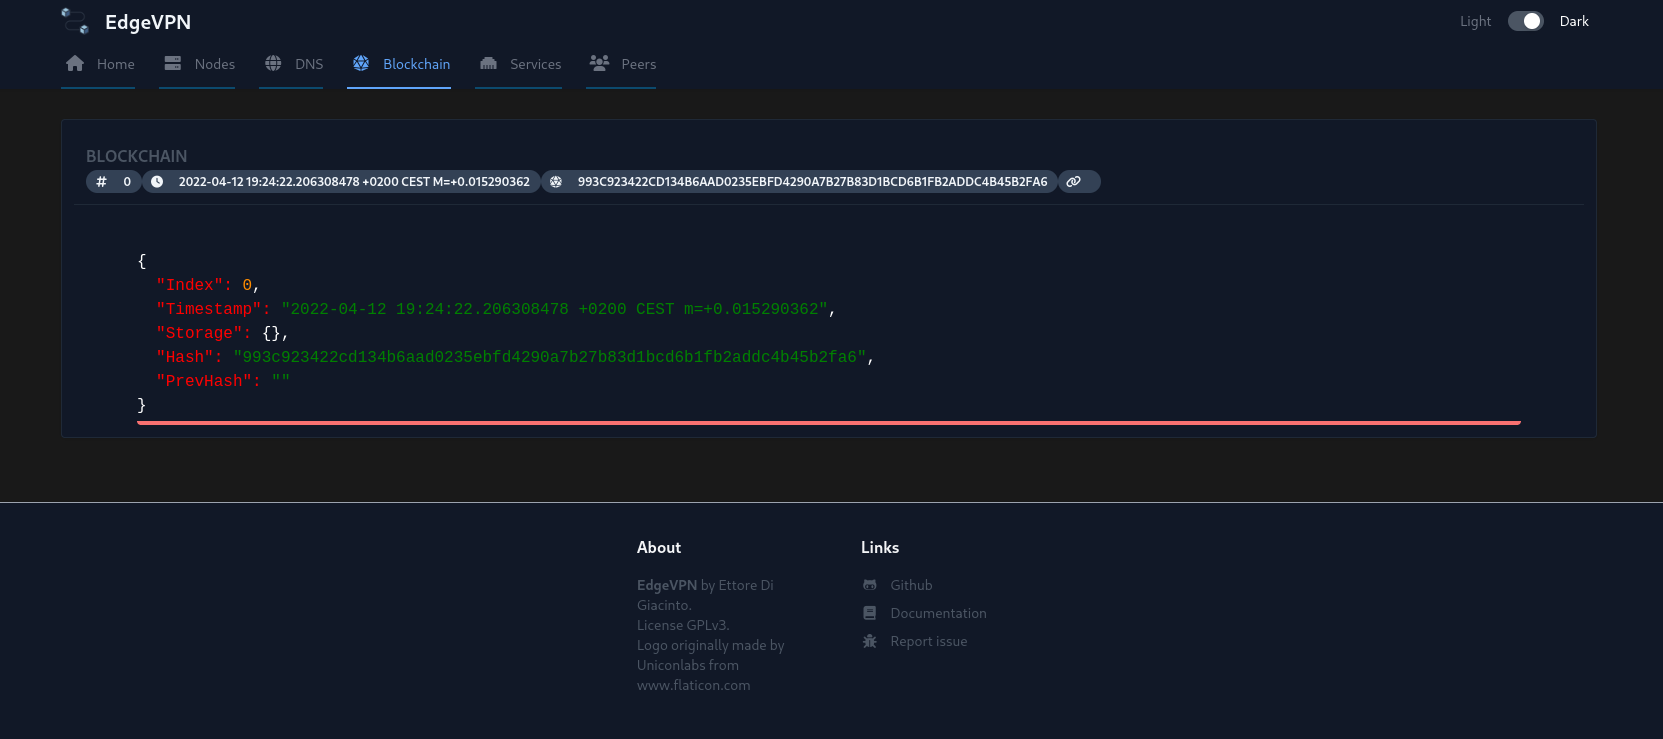Click the EdgeVPN logo icon

(x=75, y=21)
